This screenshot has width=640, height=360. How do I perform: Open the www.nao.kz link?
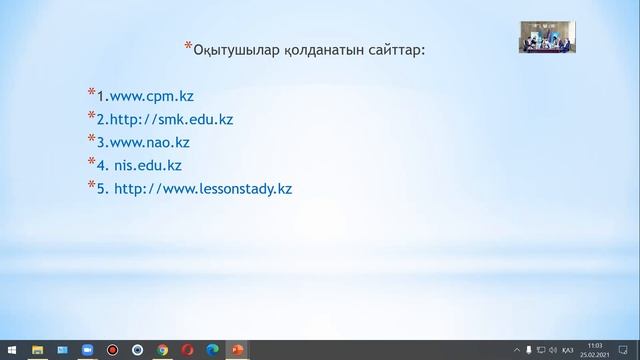[x=149, y=142]
